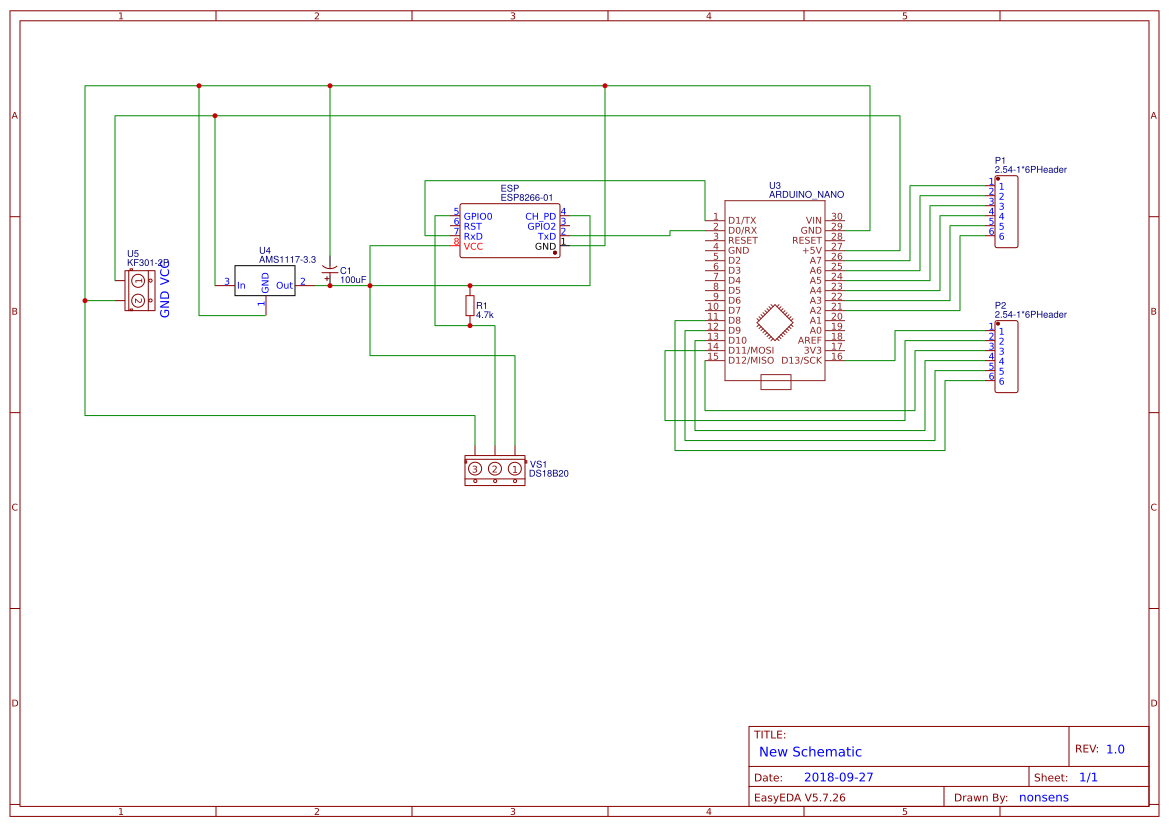1169x827 pixels.
Task: Click the 3V3 pin label
Action: pyautogui.click(x=813, y=350)
